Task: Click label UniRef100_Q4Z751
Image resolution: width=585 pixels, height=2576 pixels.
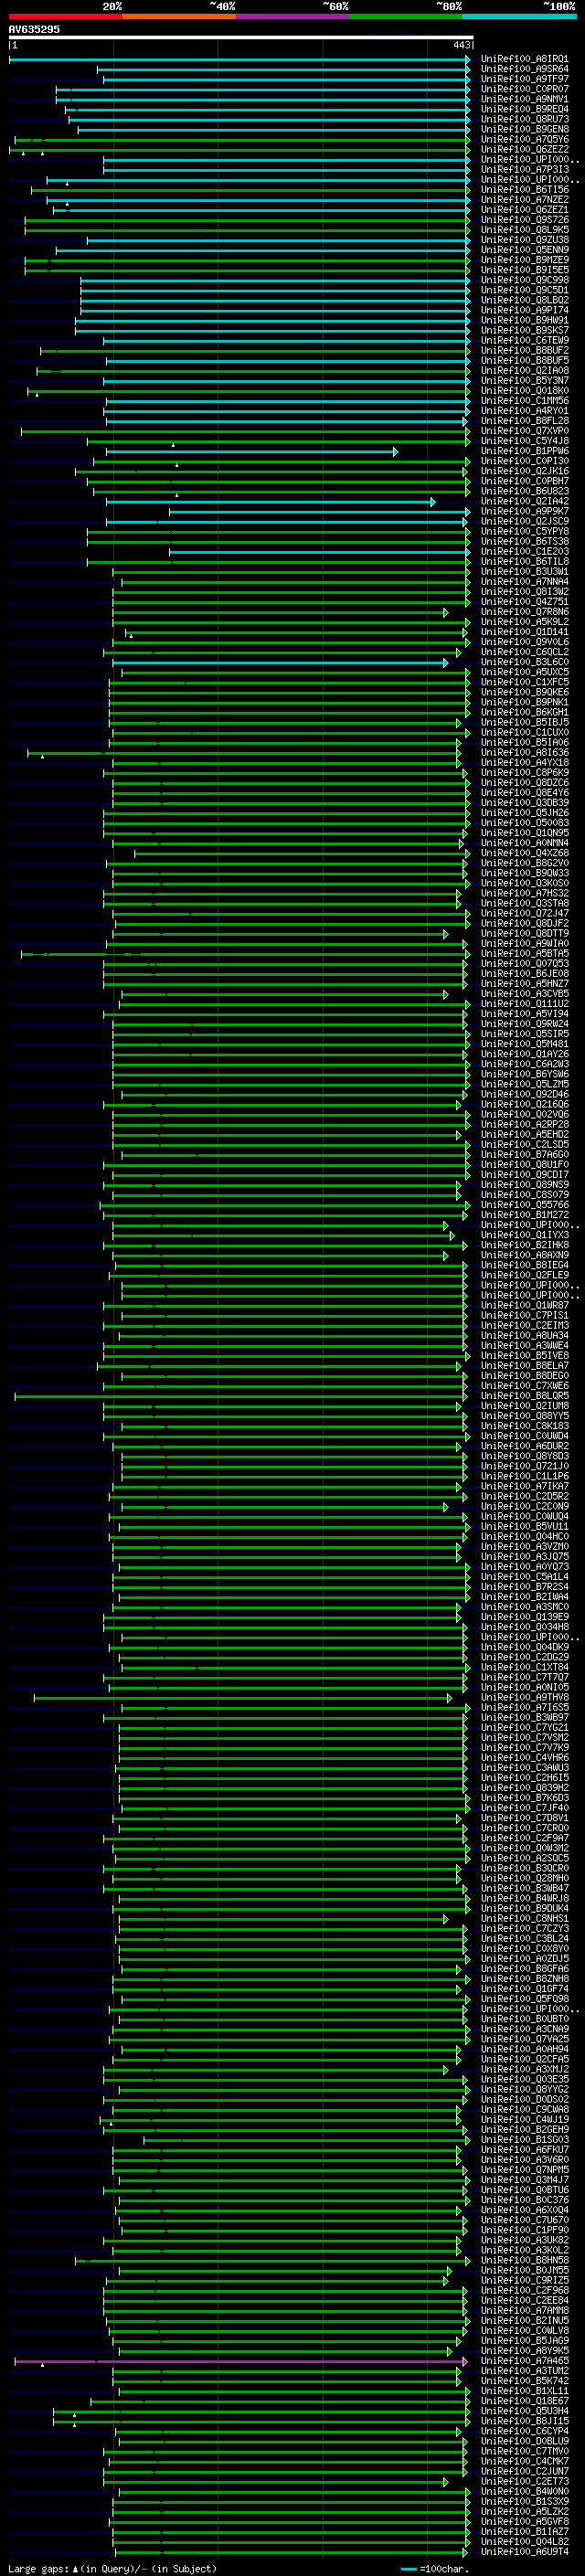Action: point(525,602)
